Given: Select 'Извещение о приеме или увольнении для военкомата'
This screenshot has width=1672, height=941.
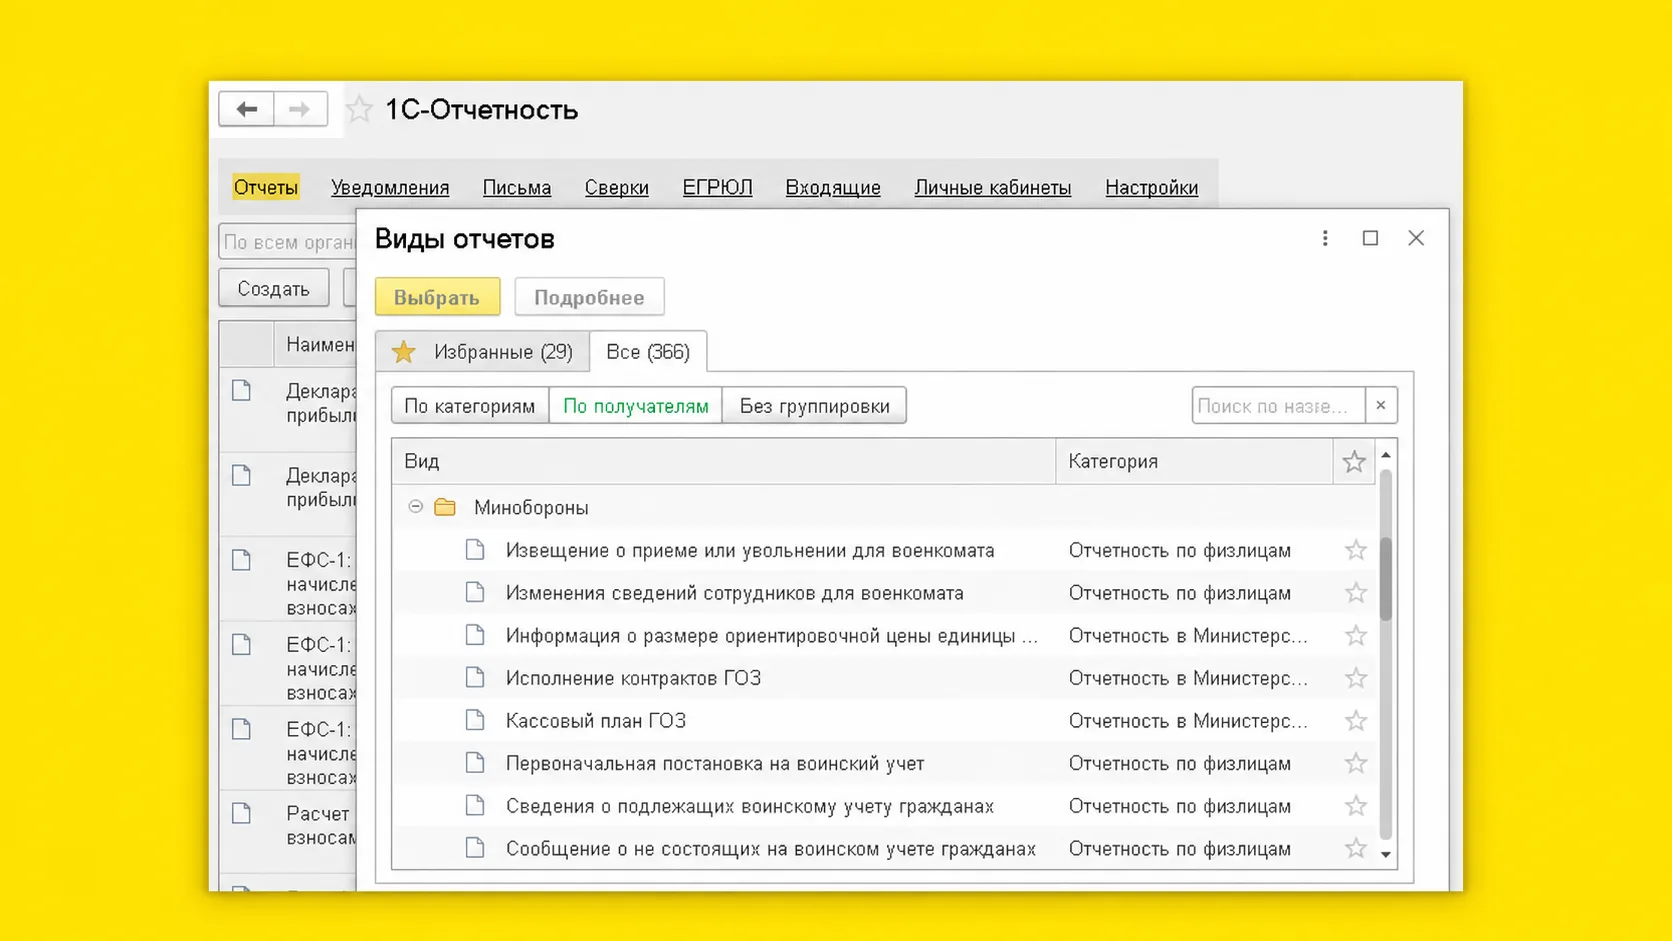Looking at the screenshot, I should tap(750, 550).
